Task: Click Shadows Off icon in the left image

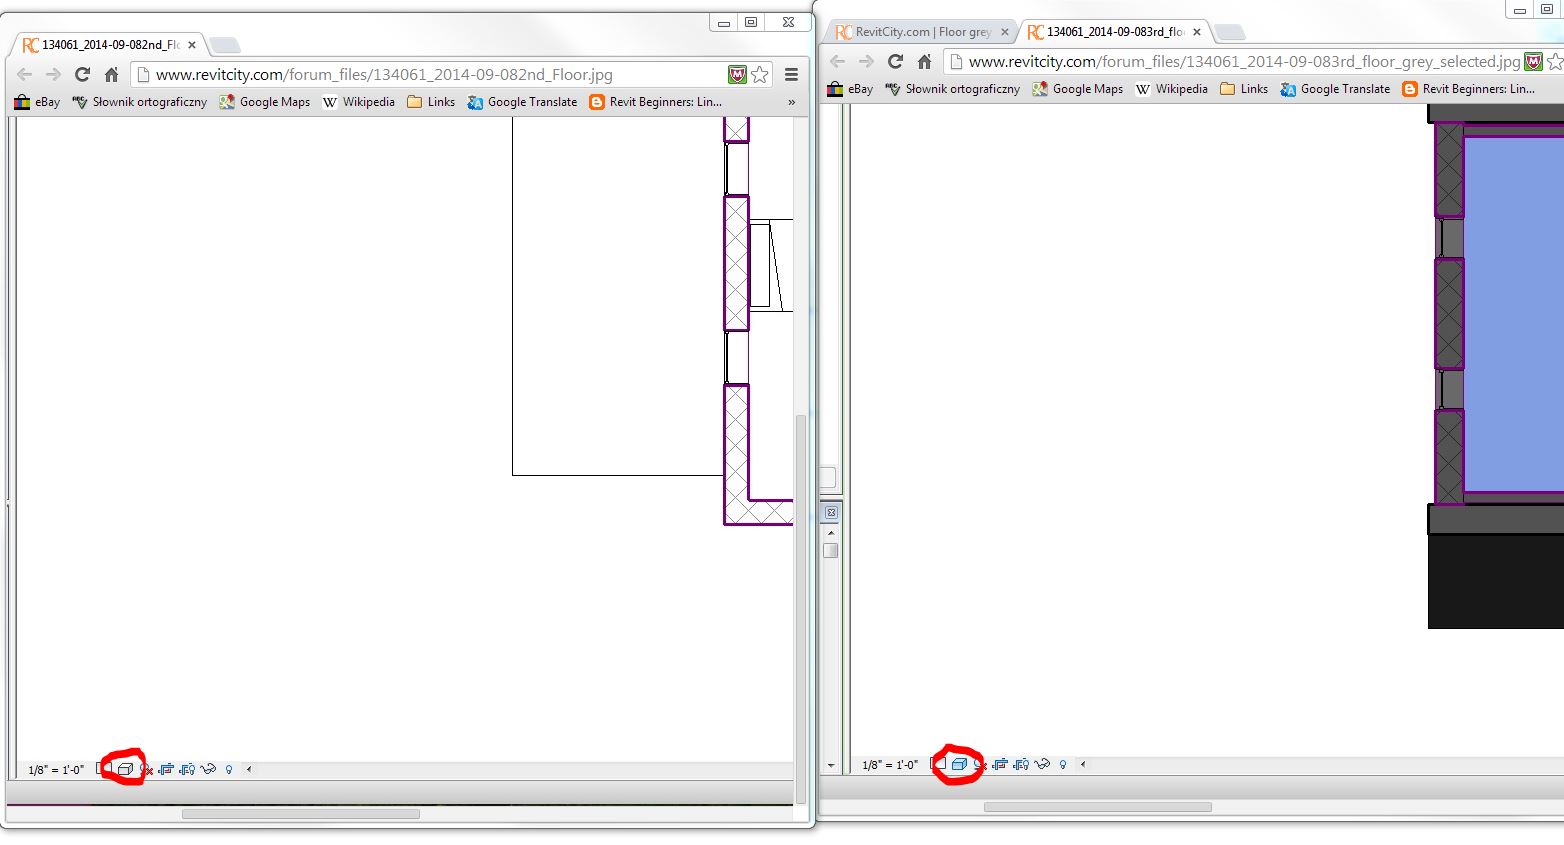Action: (x=146, y=769)
